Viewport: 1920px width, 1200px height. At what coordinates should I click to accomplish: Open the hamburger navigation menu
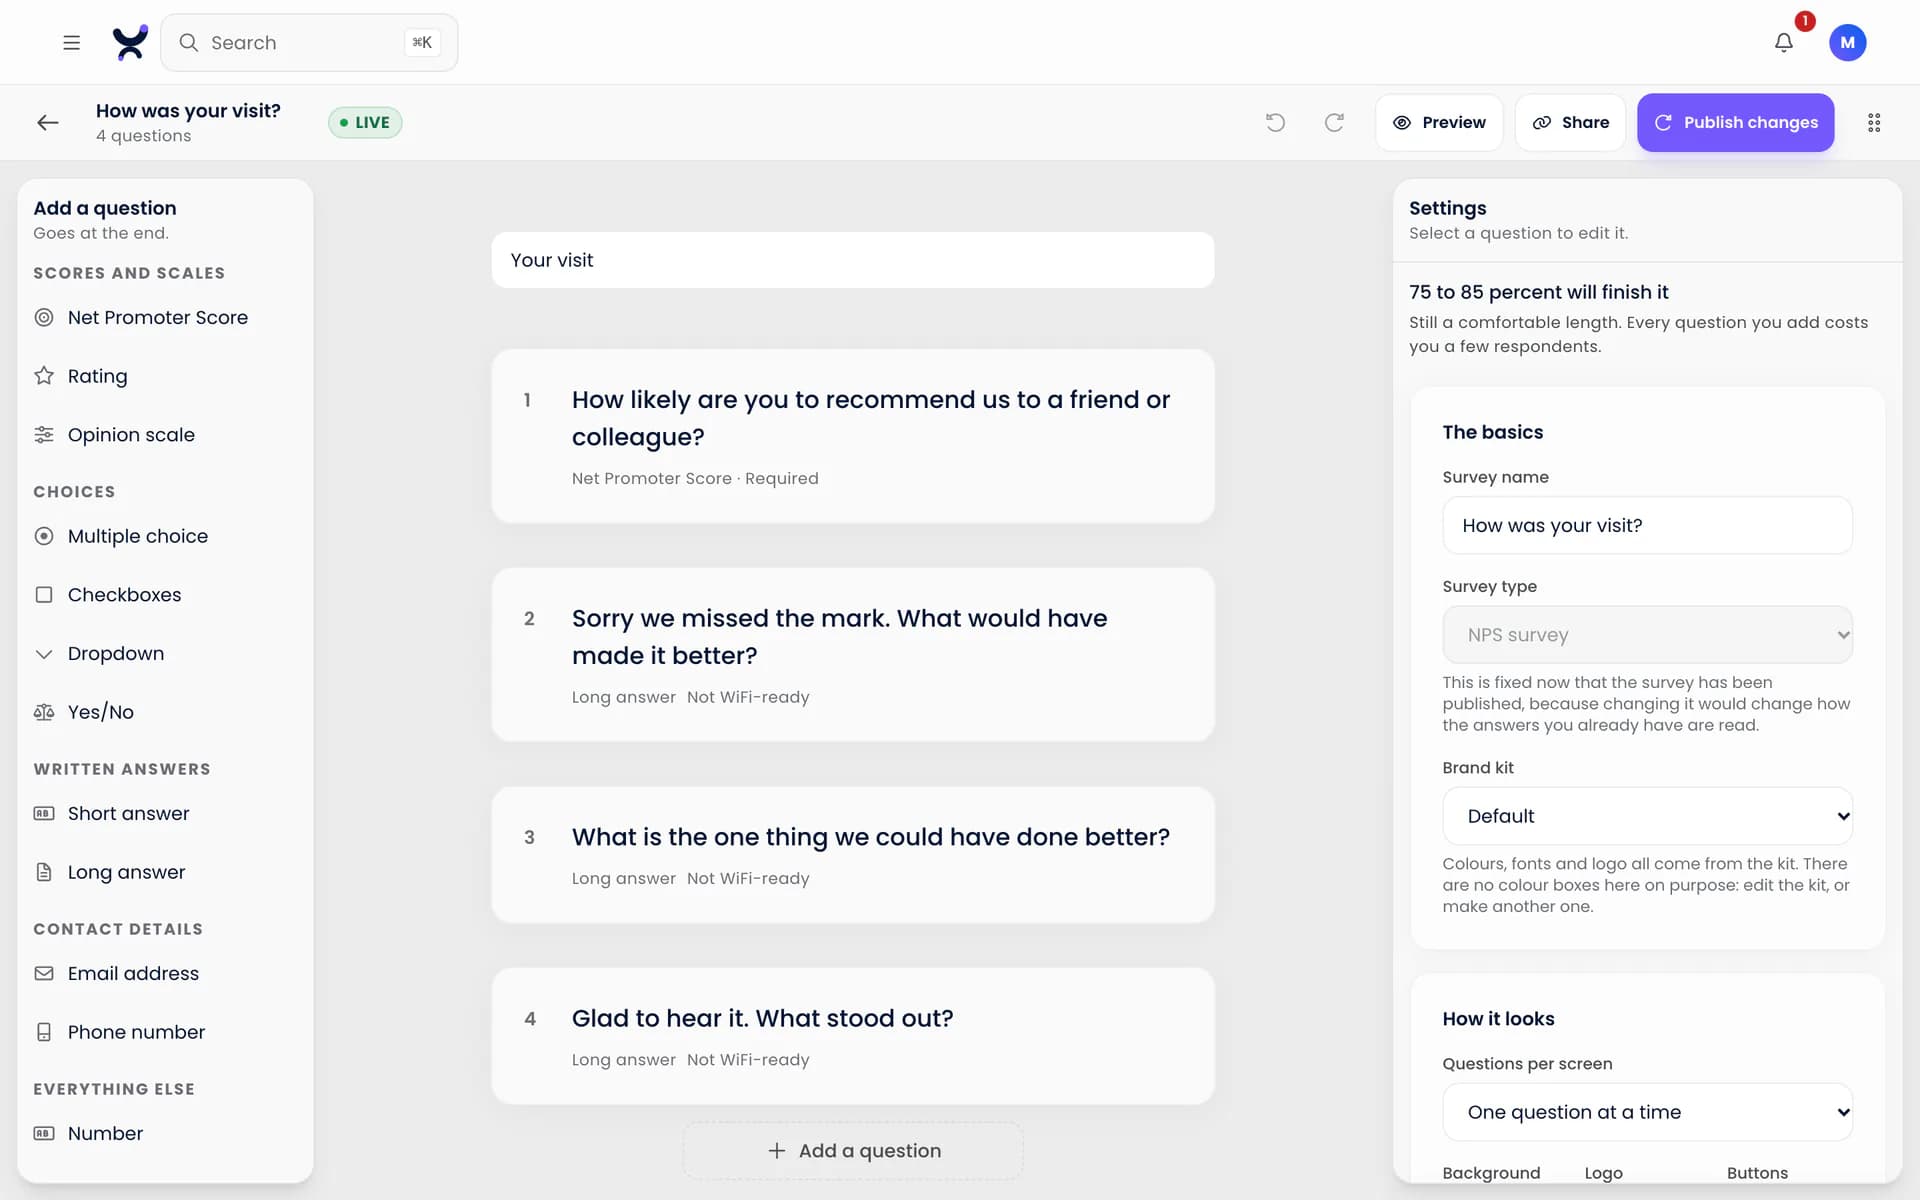[71, 42]
